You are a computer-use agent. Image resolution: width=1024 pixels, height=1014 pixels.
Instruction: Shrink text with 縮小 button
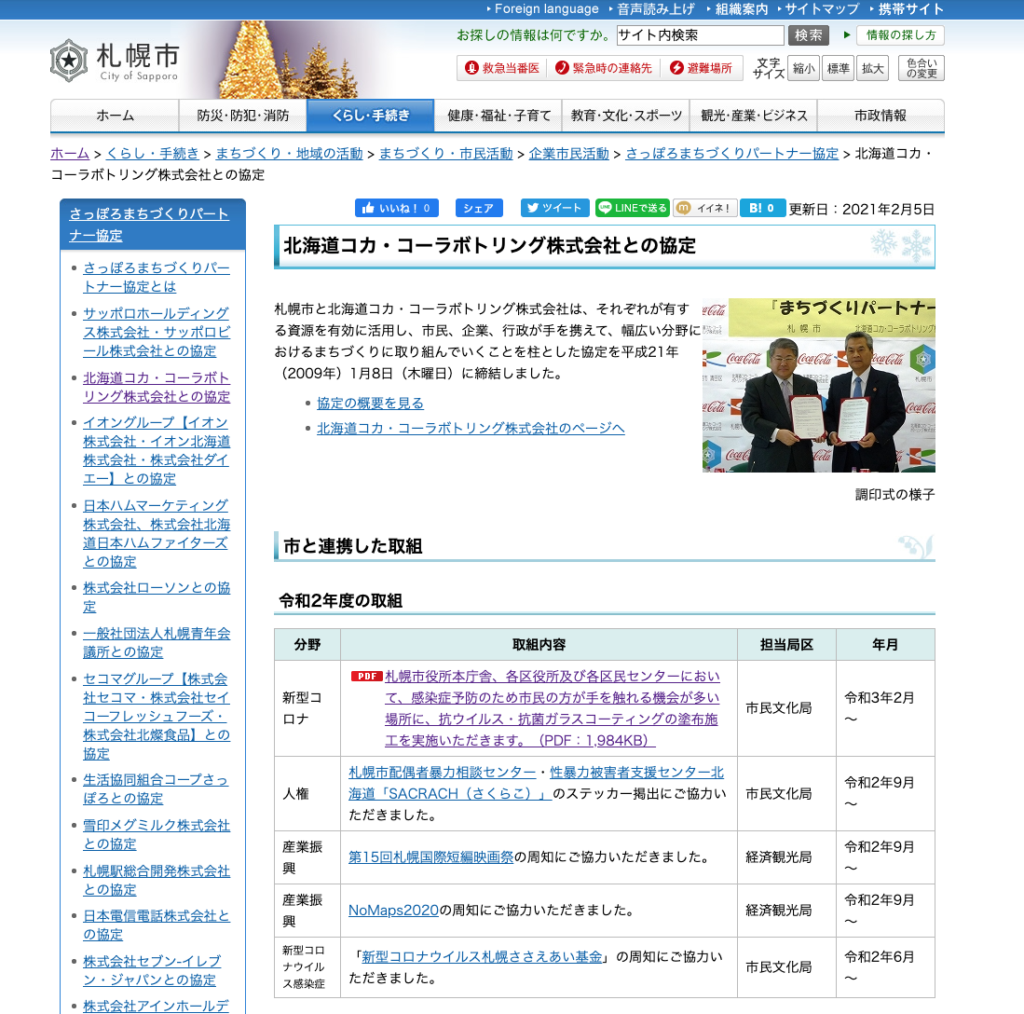(803, 69)
